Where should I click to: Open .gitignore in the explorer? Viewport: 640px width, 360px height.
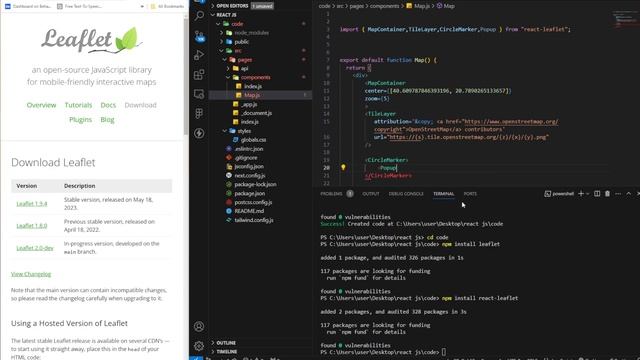click(x=246, y=158)
